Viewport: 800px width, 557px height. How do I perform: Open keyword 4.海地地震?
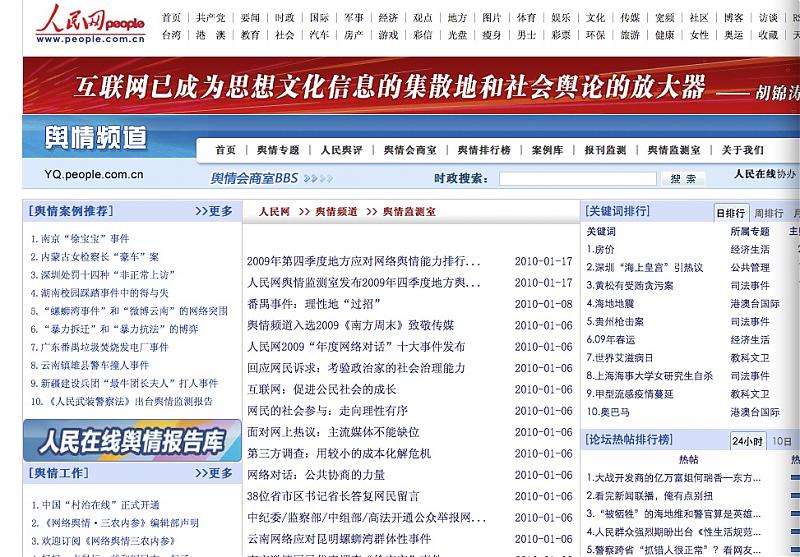(610, 303)
